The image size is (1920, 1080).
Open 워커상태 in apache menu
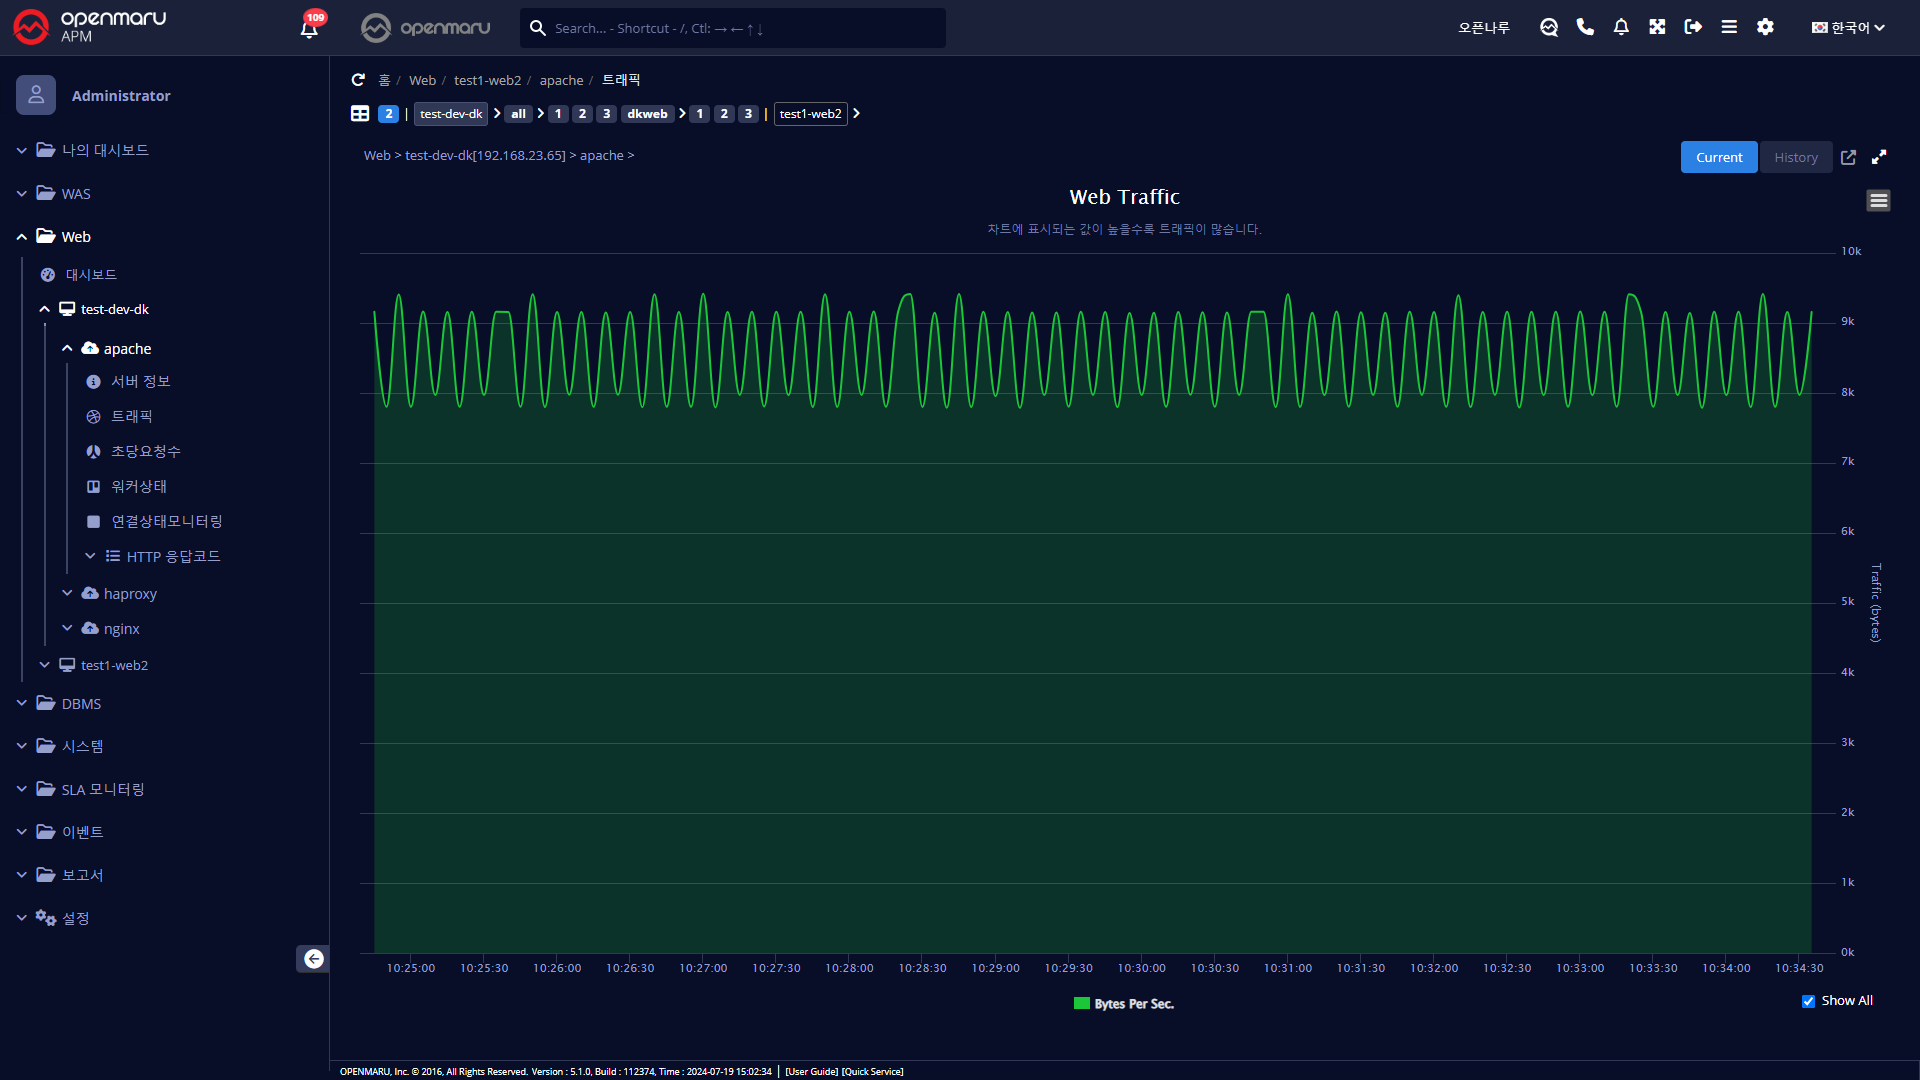click(139, 486)
